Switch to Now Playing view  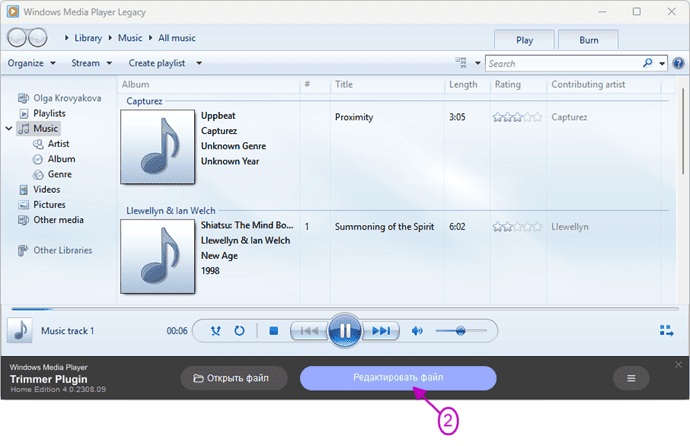(666, 331)
